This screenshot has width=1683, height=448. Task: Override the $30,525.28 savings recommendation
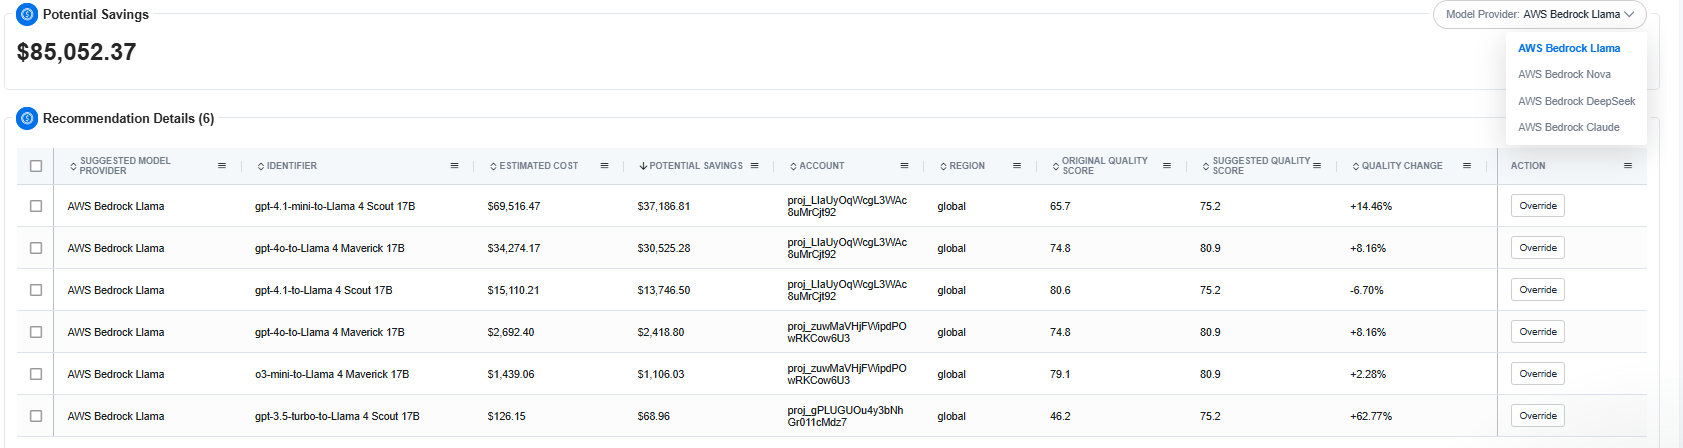(x=1538, y=248)
